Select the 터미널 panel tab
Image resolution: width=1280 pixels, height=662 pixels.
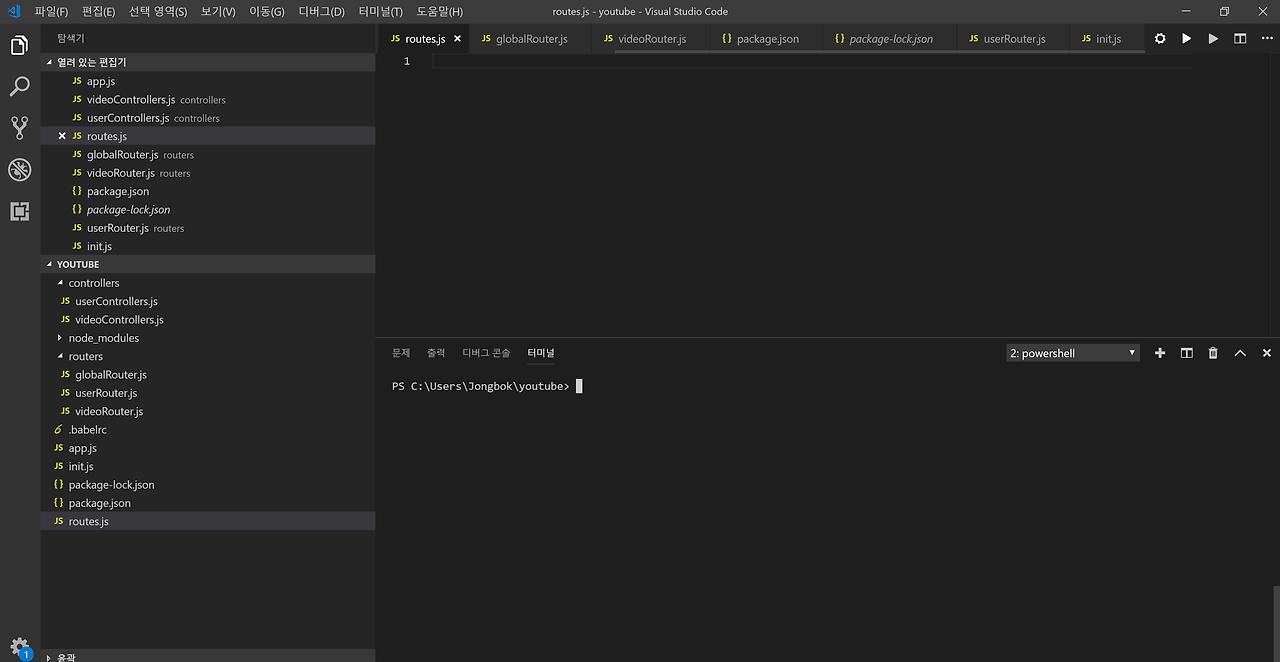pos(541,353)
